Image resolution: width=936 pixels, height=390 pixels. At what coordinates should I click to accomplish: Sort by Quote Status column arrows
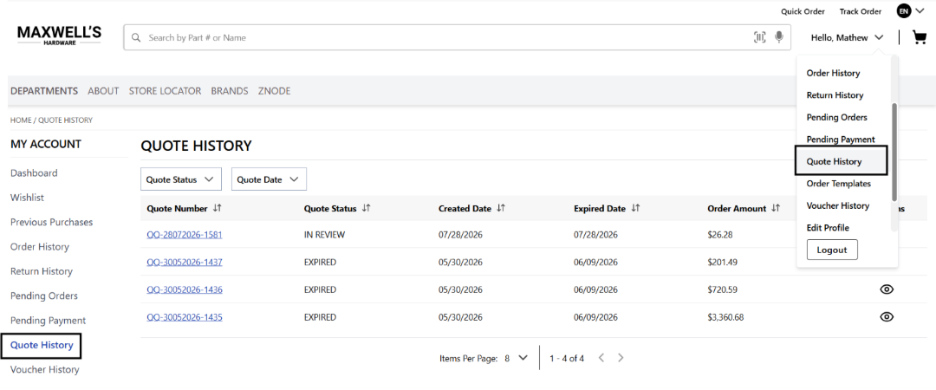pyautogui.click(x=366, y=208)
